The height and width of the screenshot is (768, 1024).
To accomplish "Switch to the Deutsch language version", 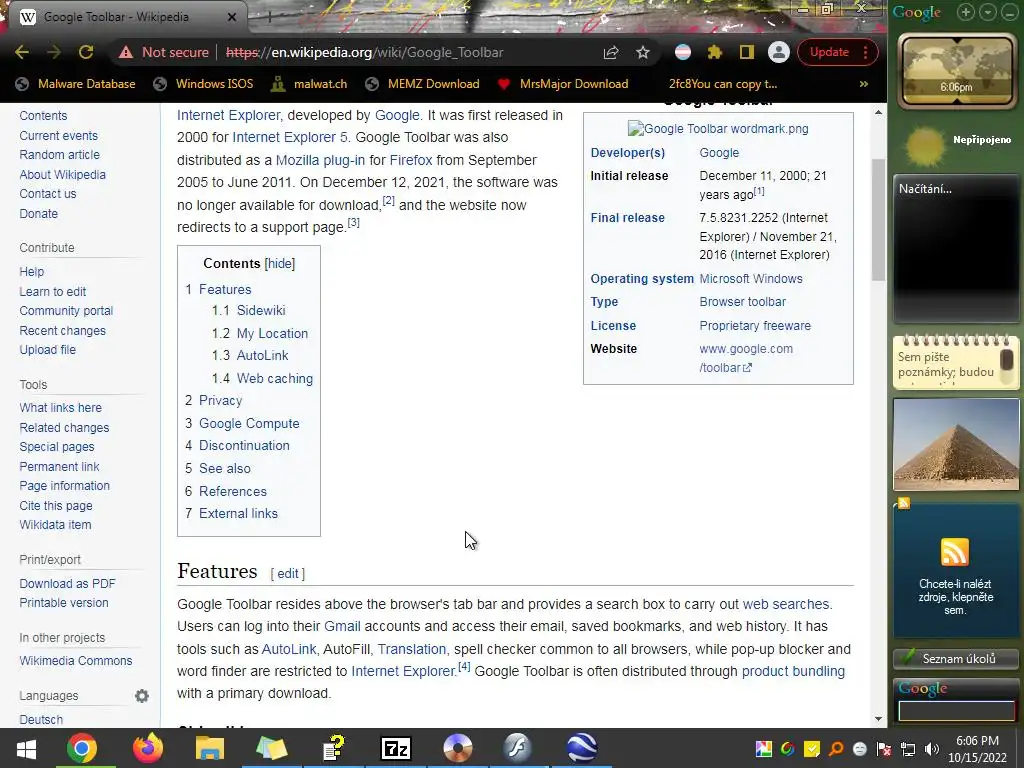I will [41, 719].
